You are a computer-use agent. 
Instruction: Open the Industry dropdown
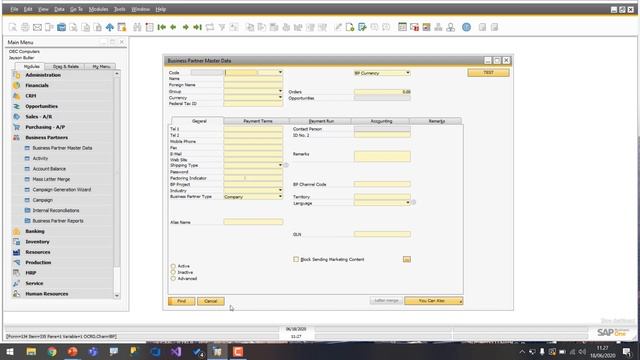280,190
